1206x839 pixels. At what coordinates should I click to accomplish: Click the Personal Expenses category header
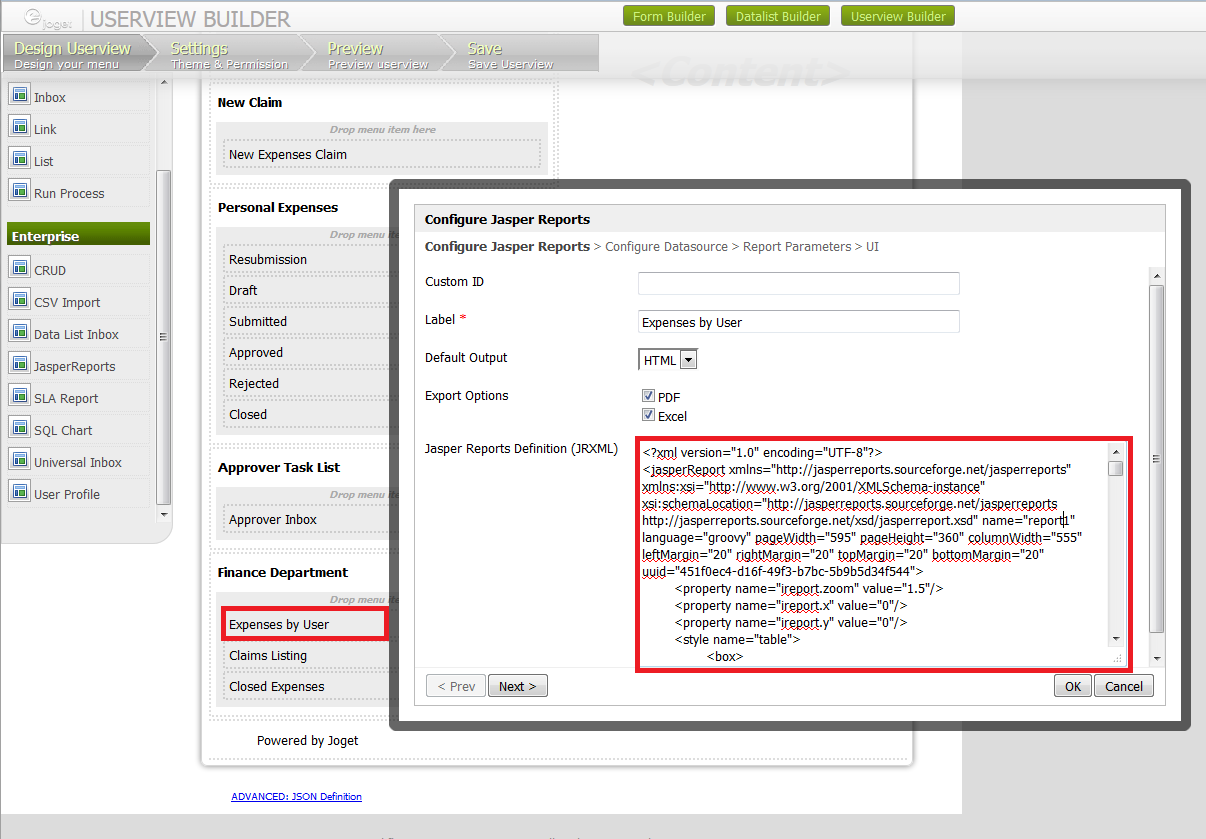tap(278, 207)
